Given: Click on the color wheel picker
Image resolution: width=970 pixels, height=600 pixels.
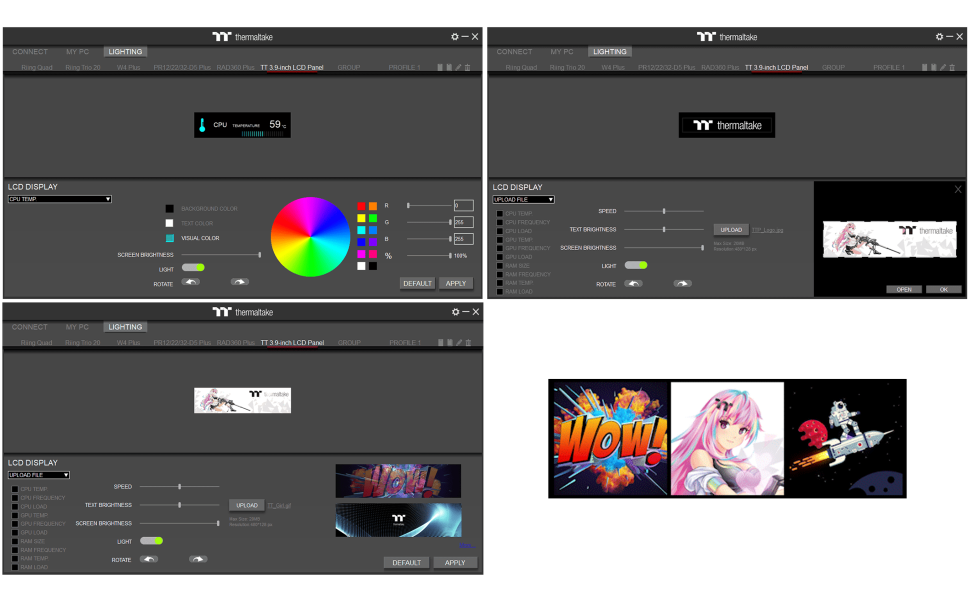Looking at the screenshot, I should click(x=311, y=237).
